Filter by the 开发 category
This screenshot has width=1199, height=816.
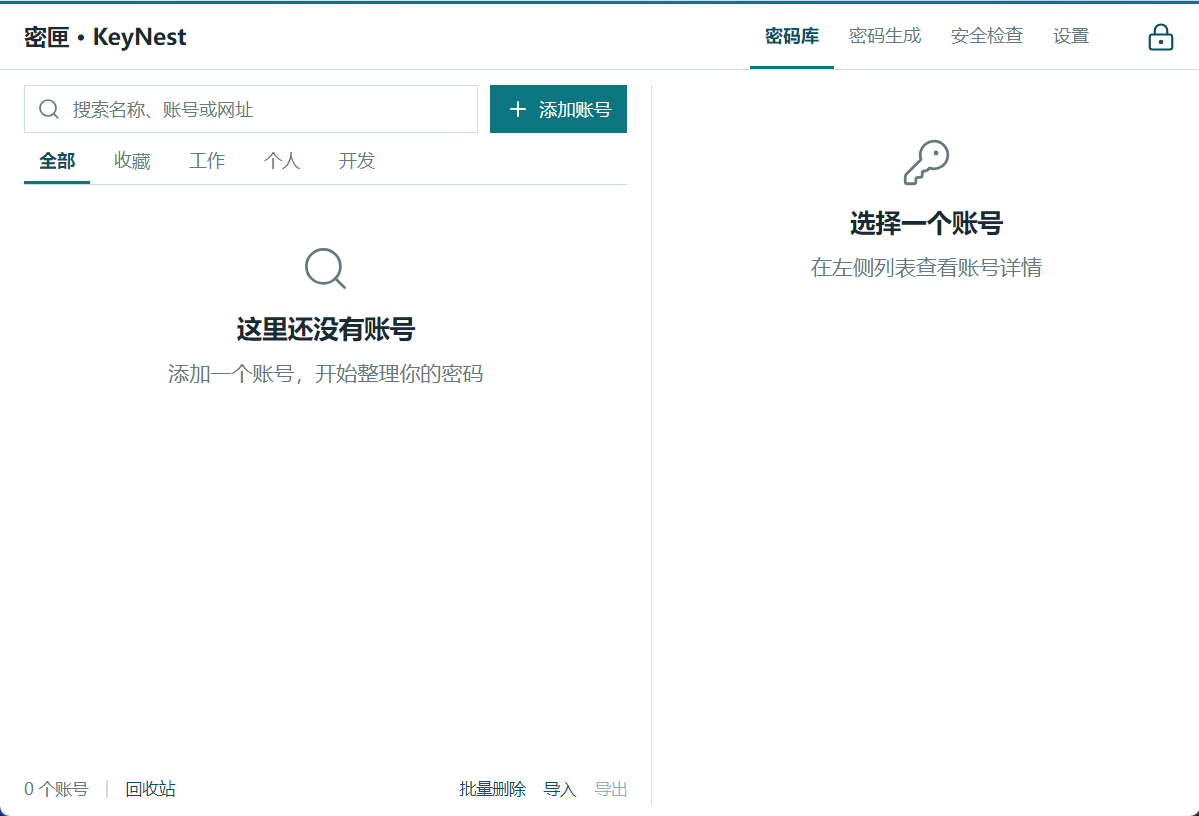pos(357,161)
